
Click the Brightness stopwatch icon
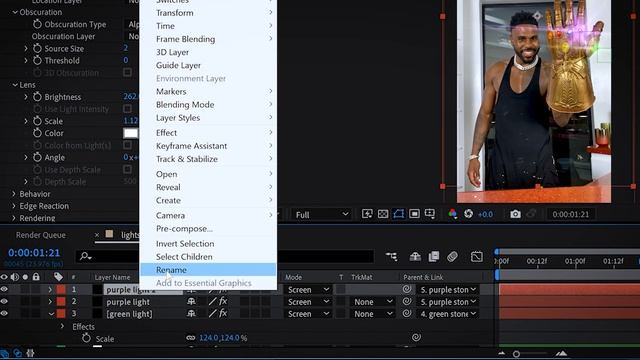click(37, 97)
